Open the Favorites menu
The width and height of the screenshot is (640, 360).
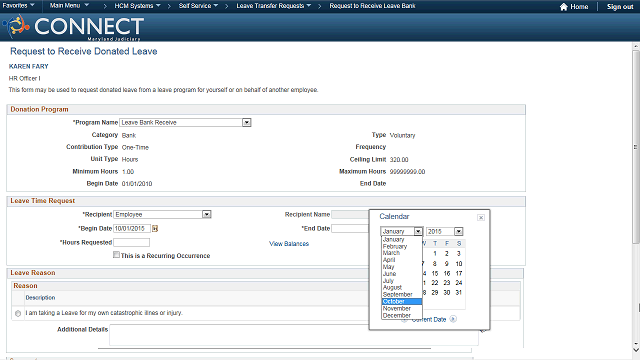[x=18, y=6]
